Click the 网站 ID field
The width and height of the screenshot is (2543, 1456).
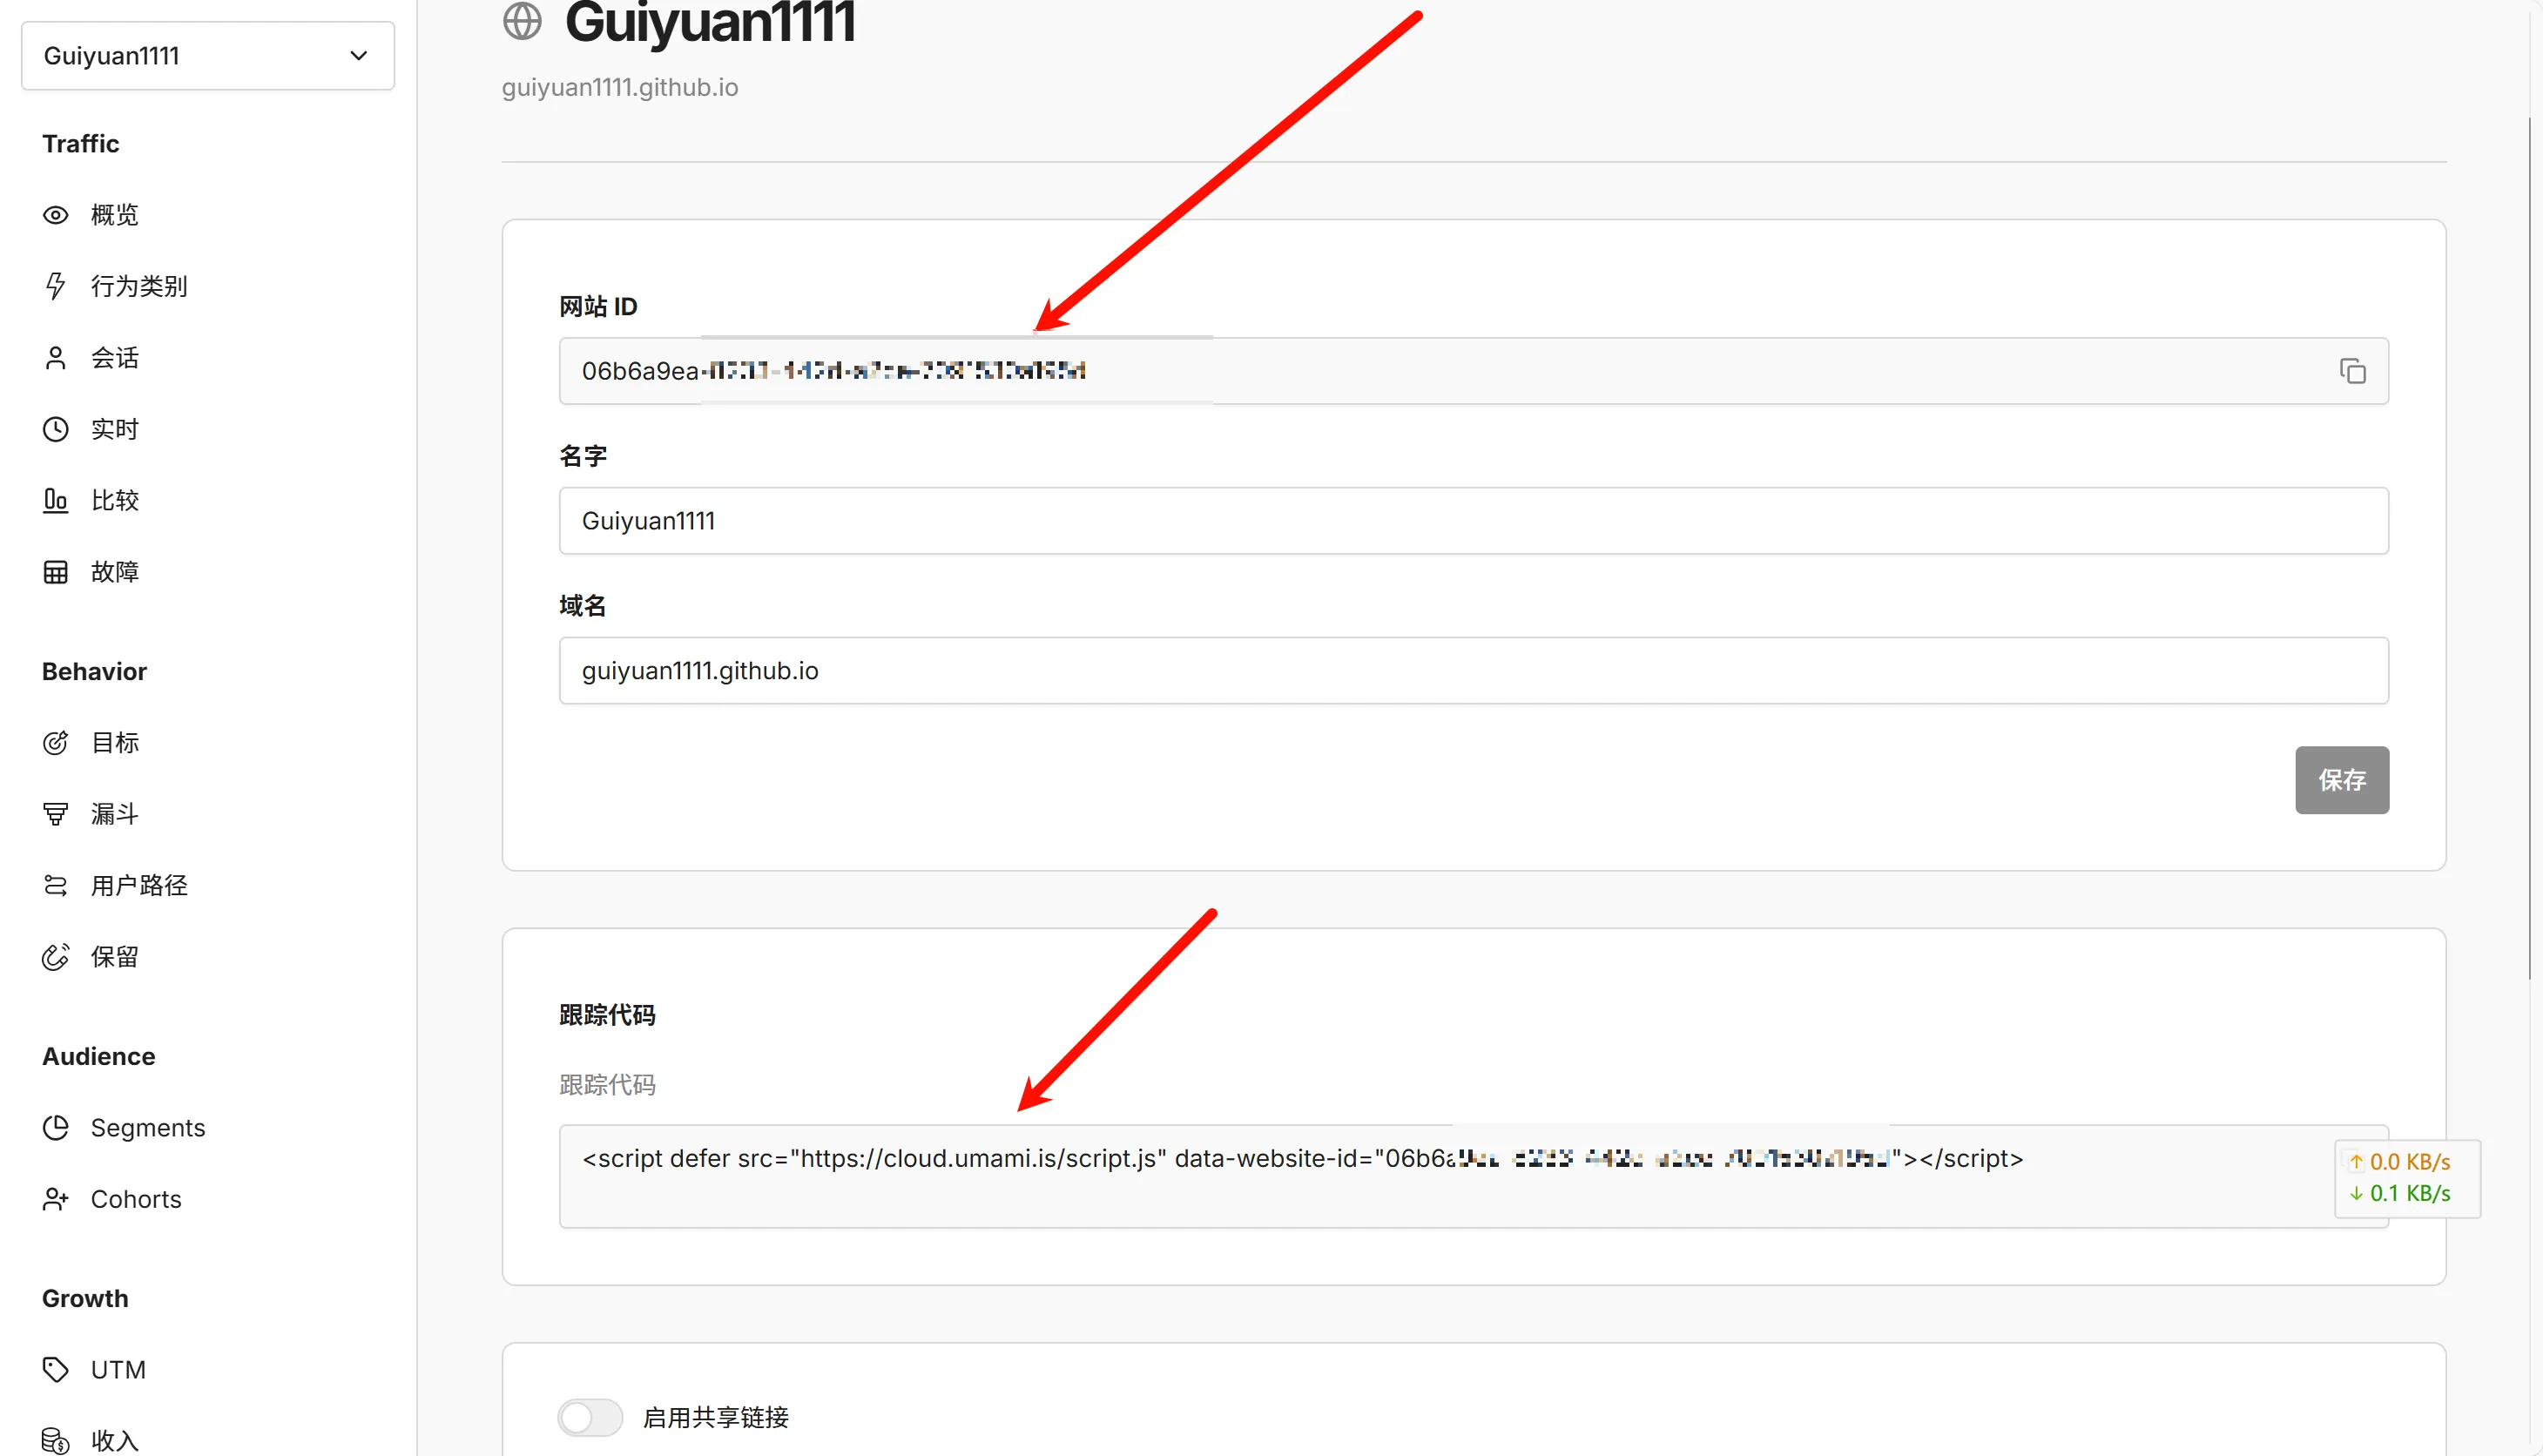1474,371
